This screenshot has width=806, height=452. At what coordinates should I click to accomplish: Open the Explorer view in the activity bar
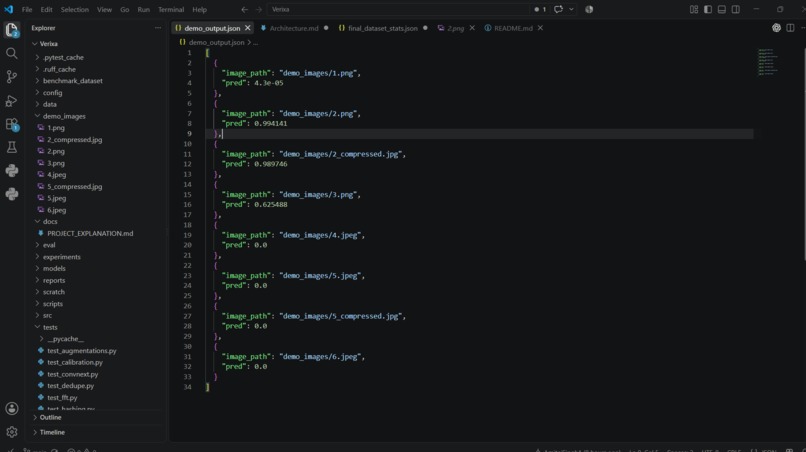[x=11, y=30]
